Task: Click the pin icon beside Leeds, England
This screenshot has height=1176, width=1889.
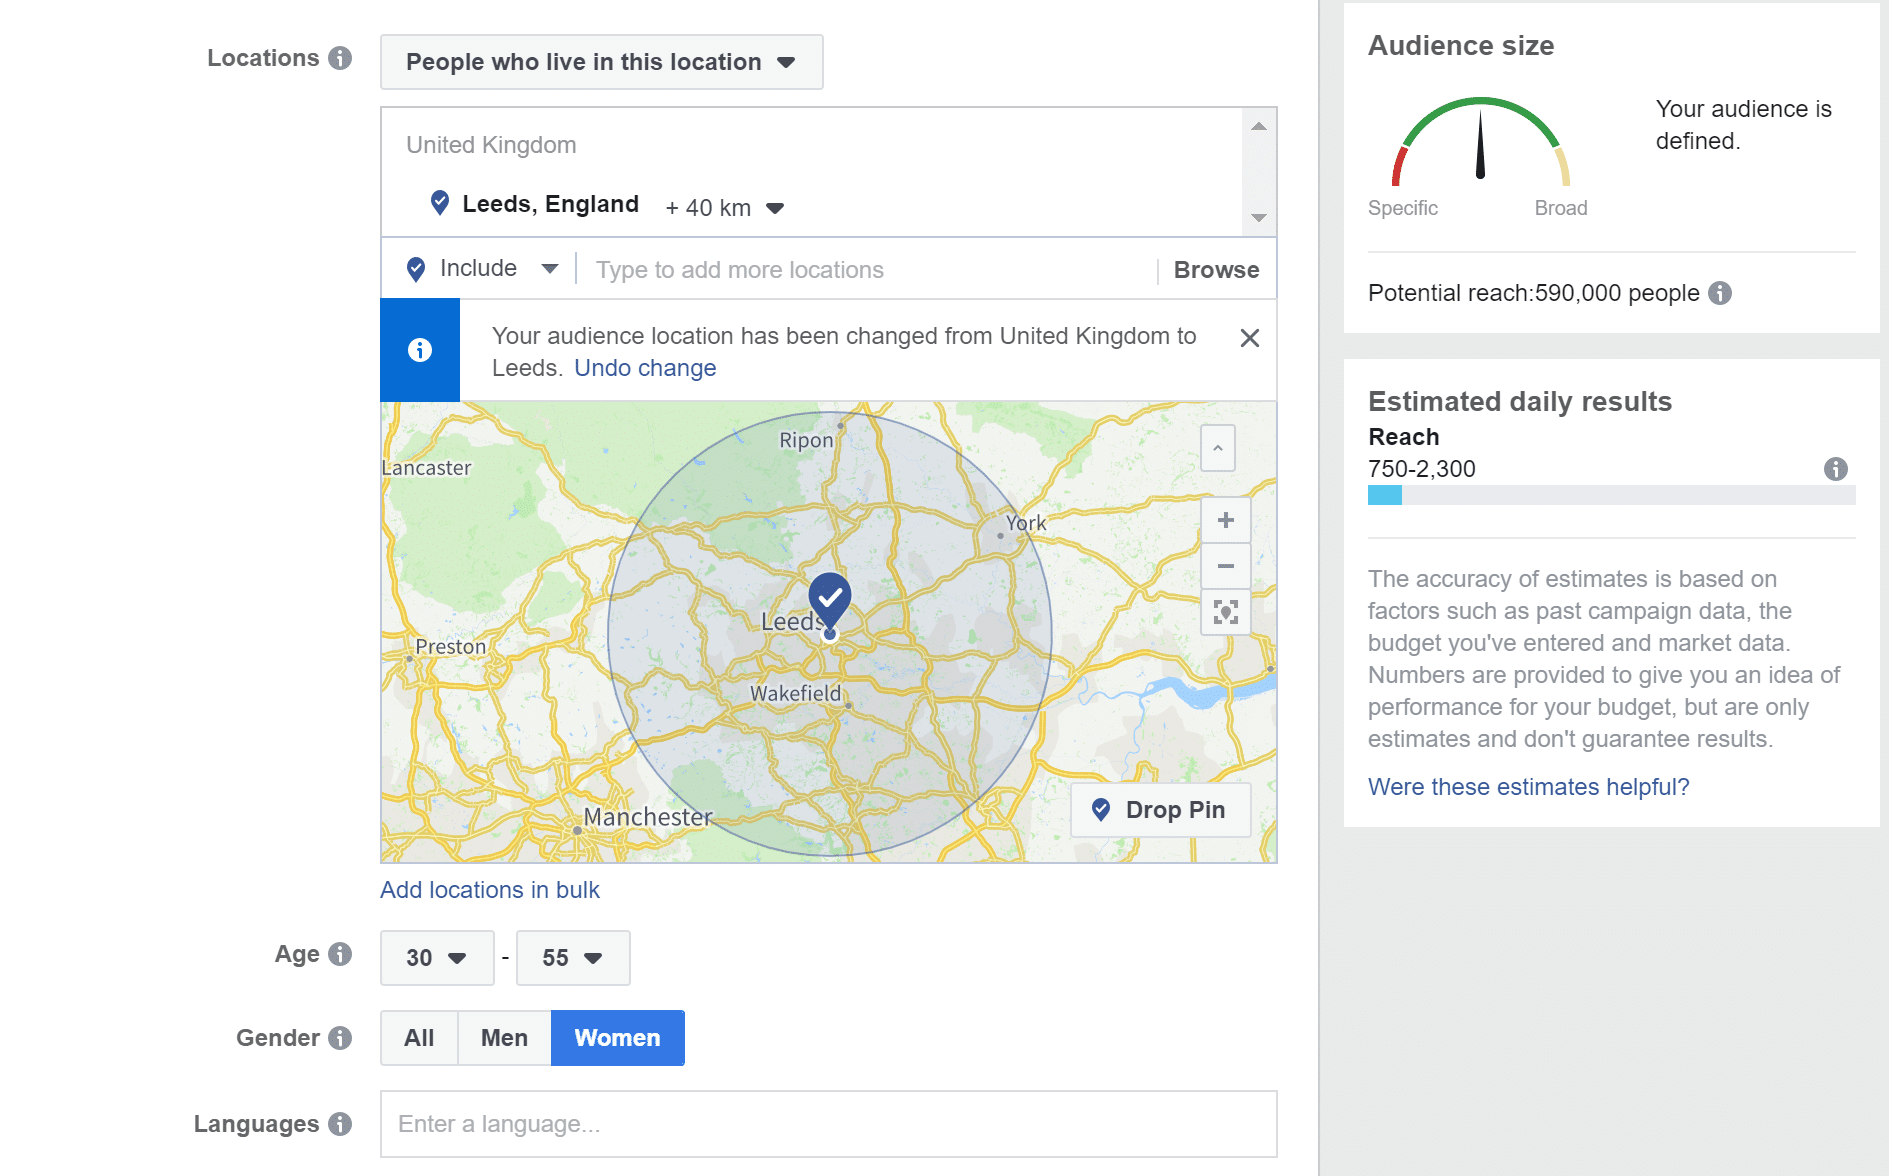Action: pos(439,203)
